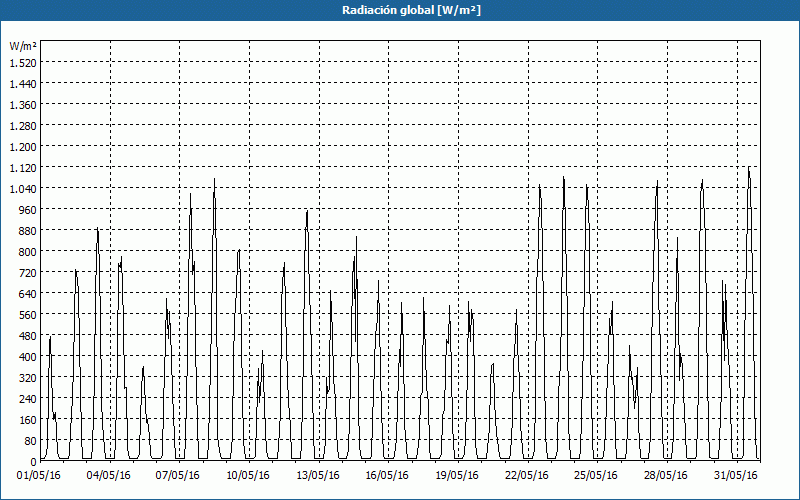Click the 0 y-axis value
This screenshot has width=800, height=500.
point(34,462)
